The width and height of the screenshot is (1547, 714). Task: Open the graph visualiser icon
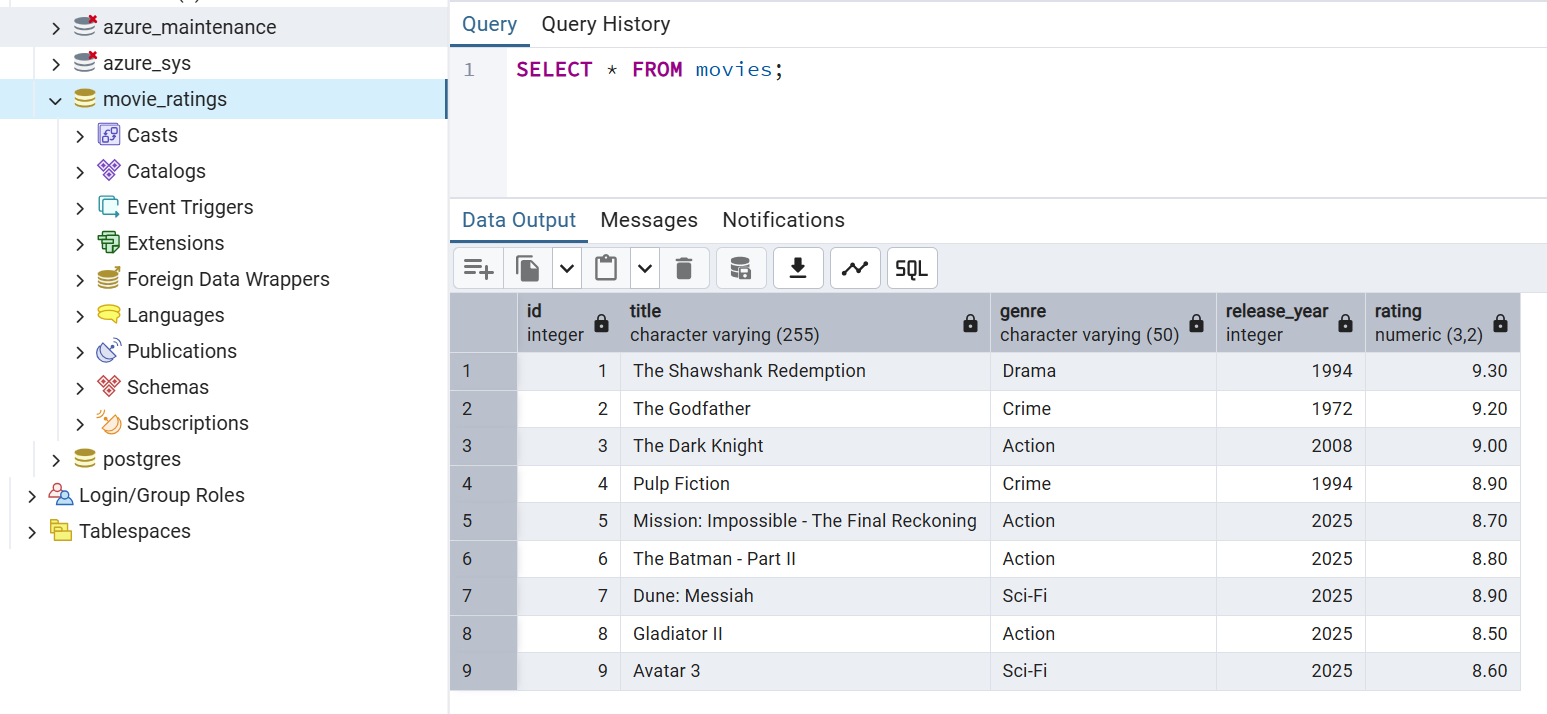854,268
